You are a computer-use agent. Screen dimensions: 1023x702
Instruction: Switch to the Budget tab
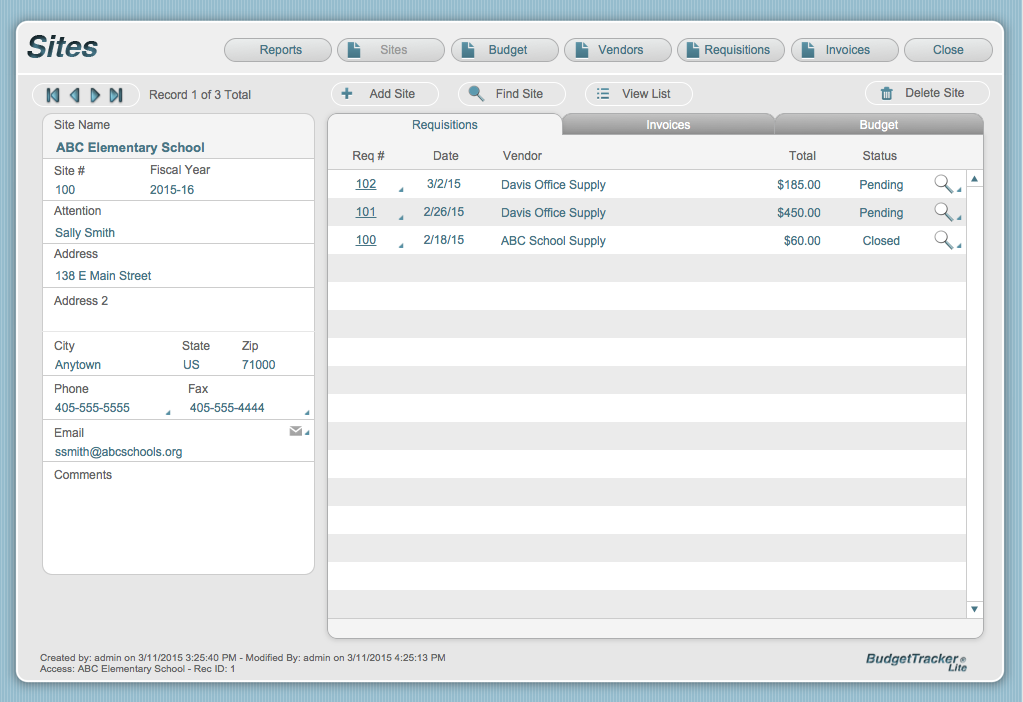click(879, 125)
